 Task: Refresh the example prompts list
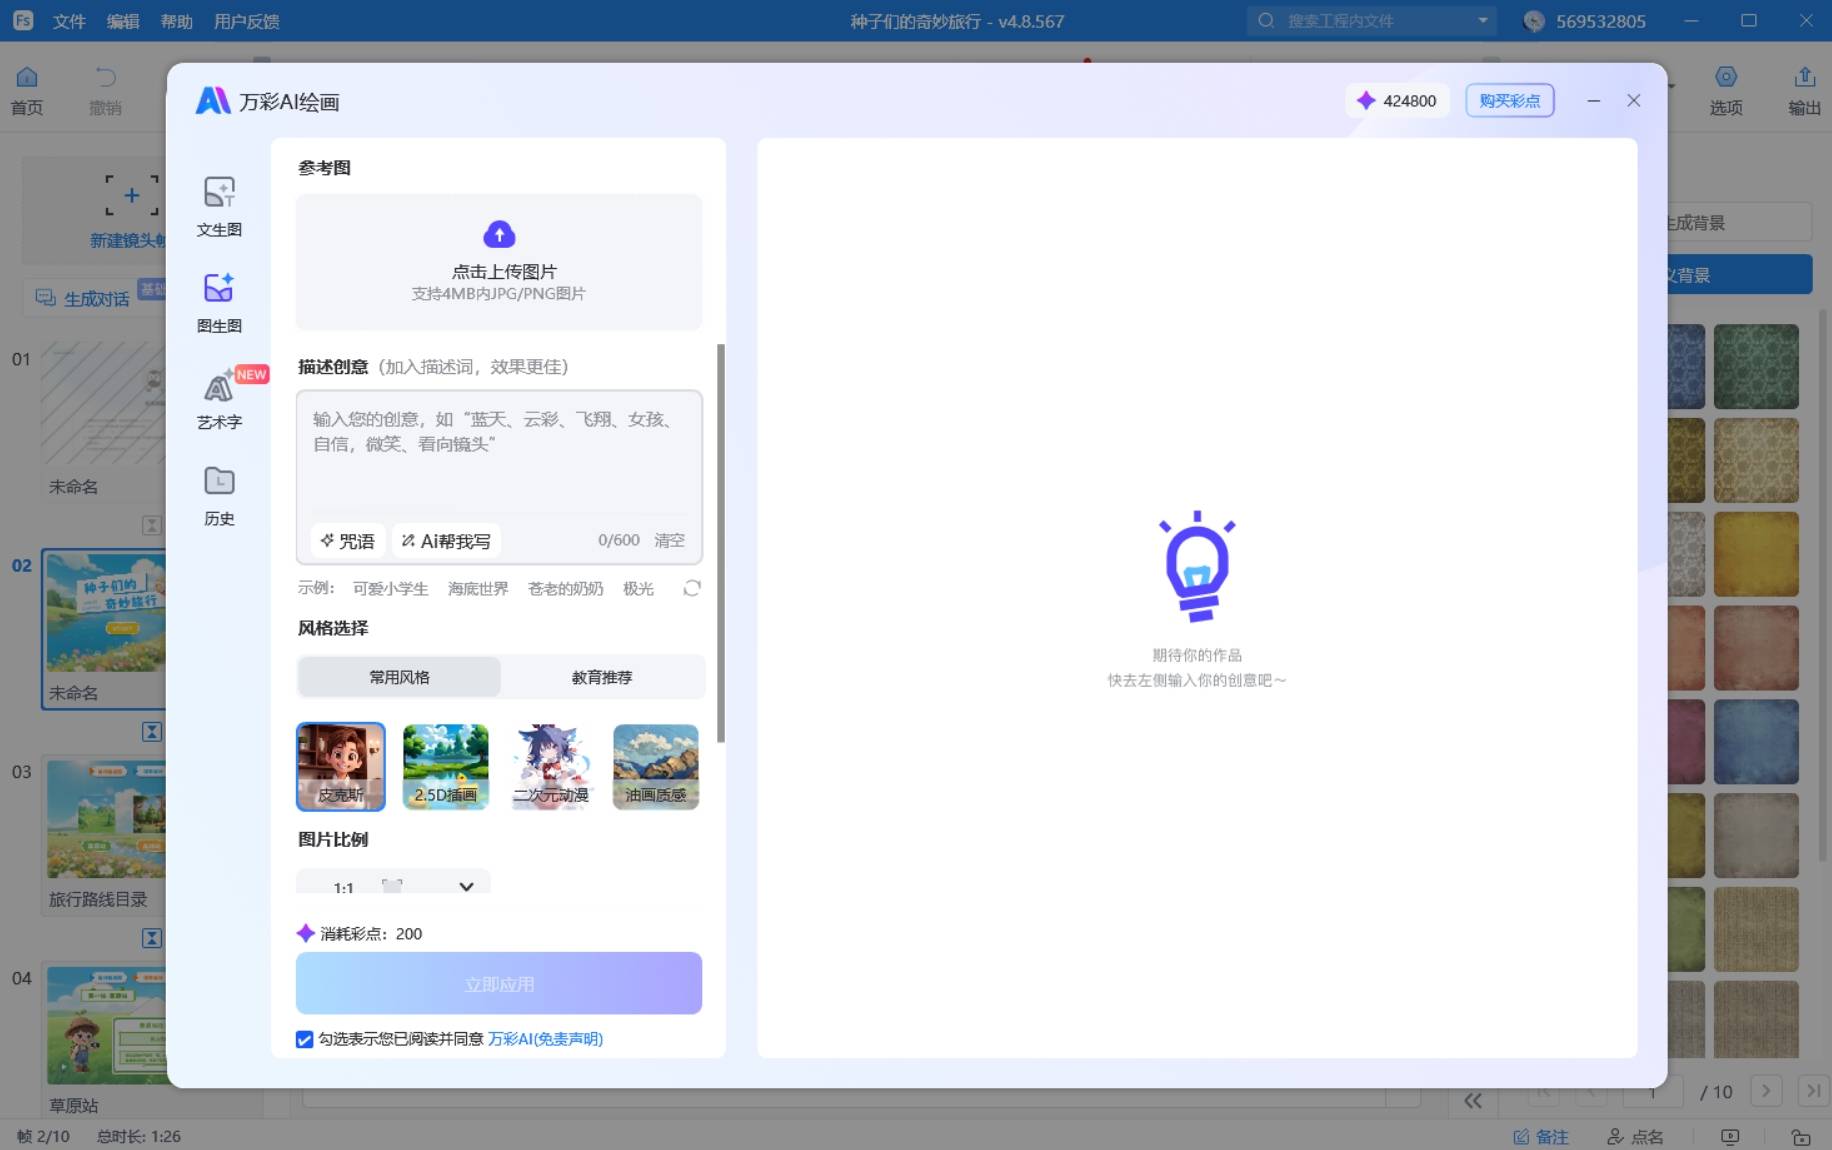pyautogui.click(x=691, y=588)
